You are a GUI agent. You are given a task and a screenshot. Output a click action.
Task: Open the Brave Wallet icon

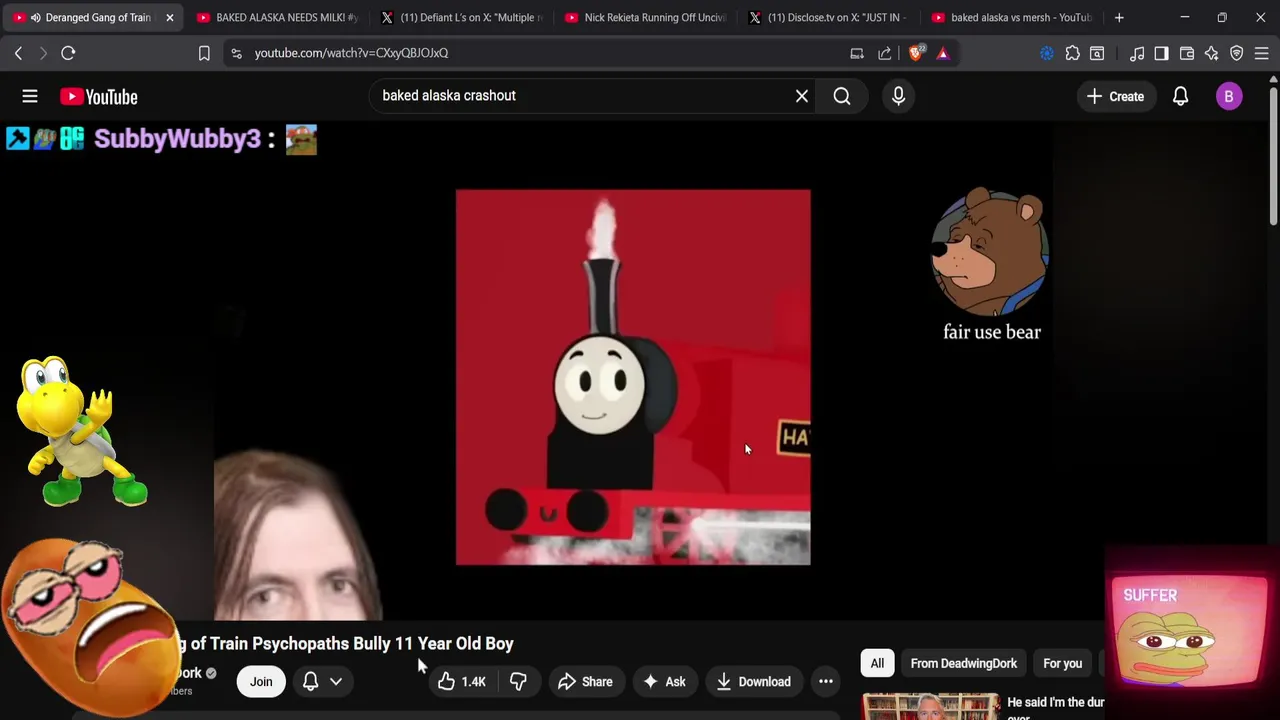click(1187, 53)
